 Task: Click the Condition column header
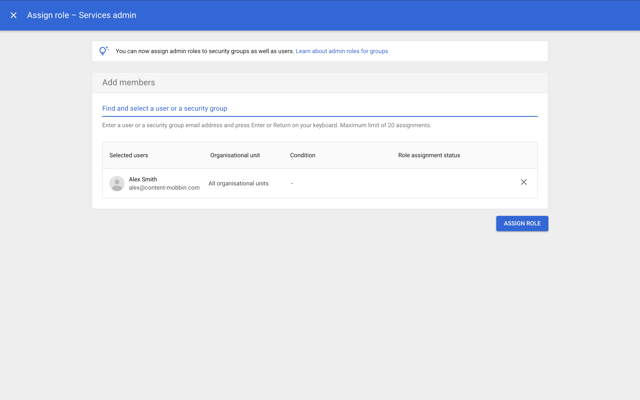302,155
